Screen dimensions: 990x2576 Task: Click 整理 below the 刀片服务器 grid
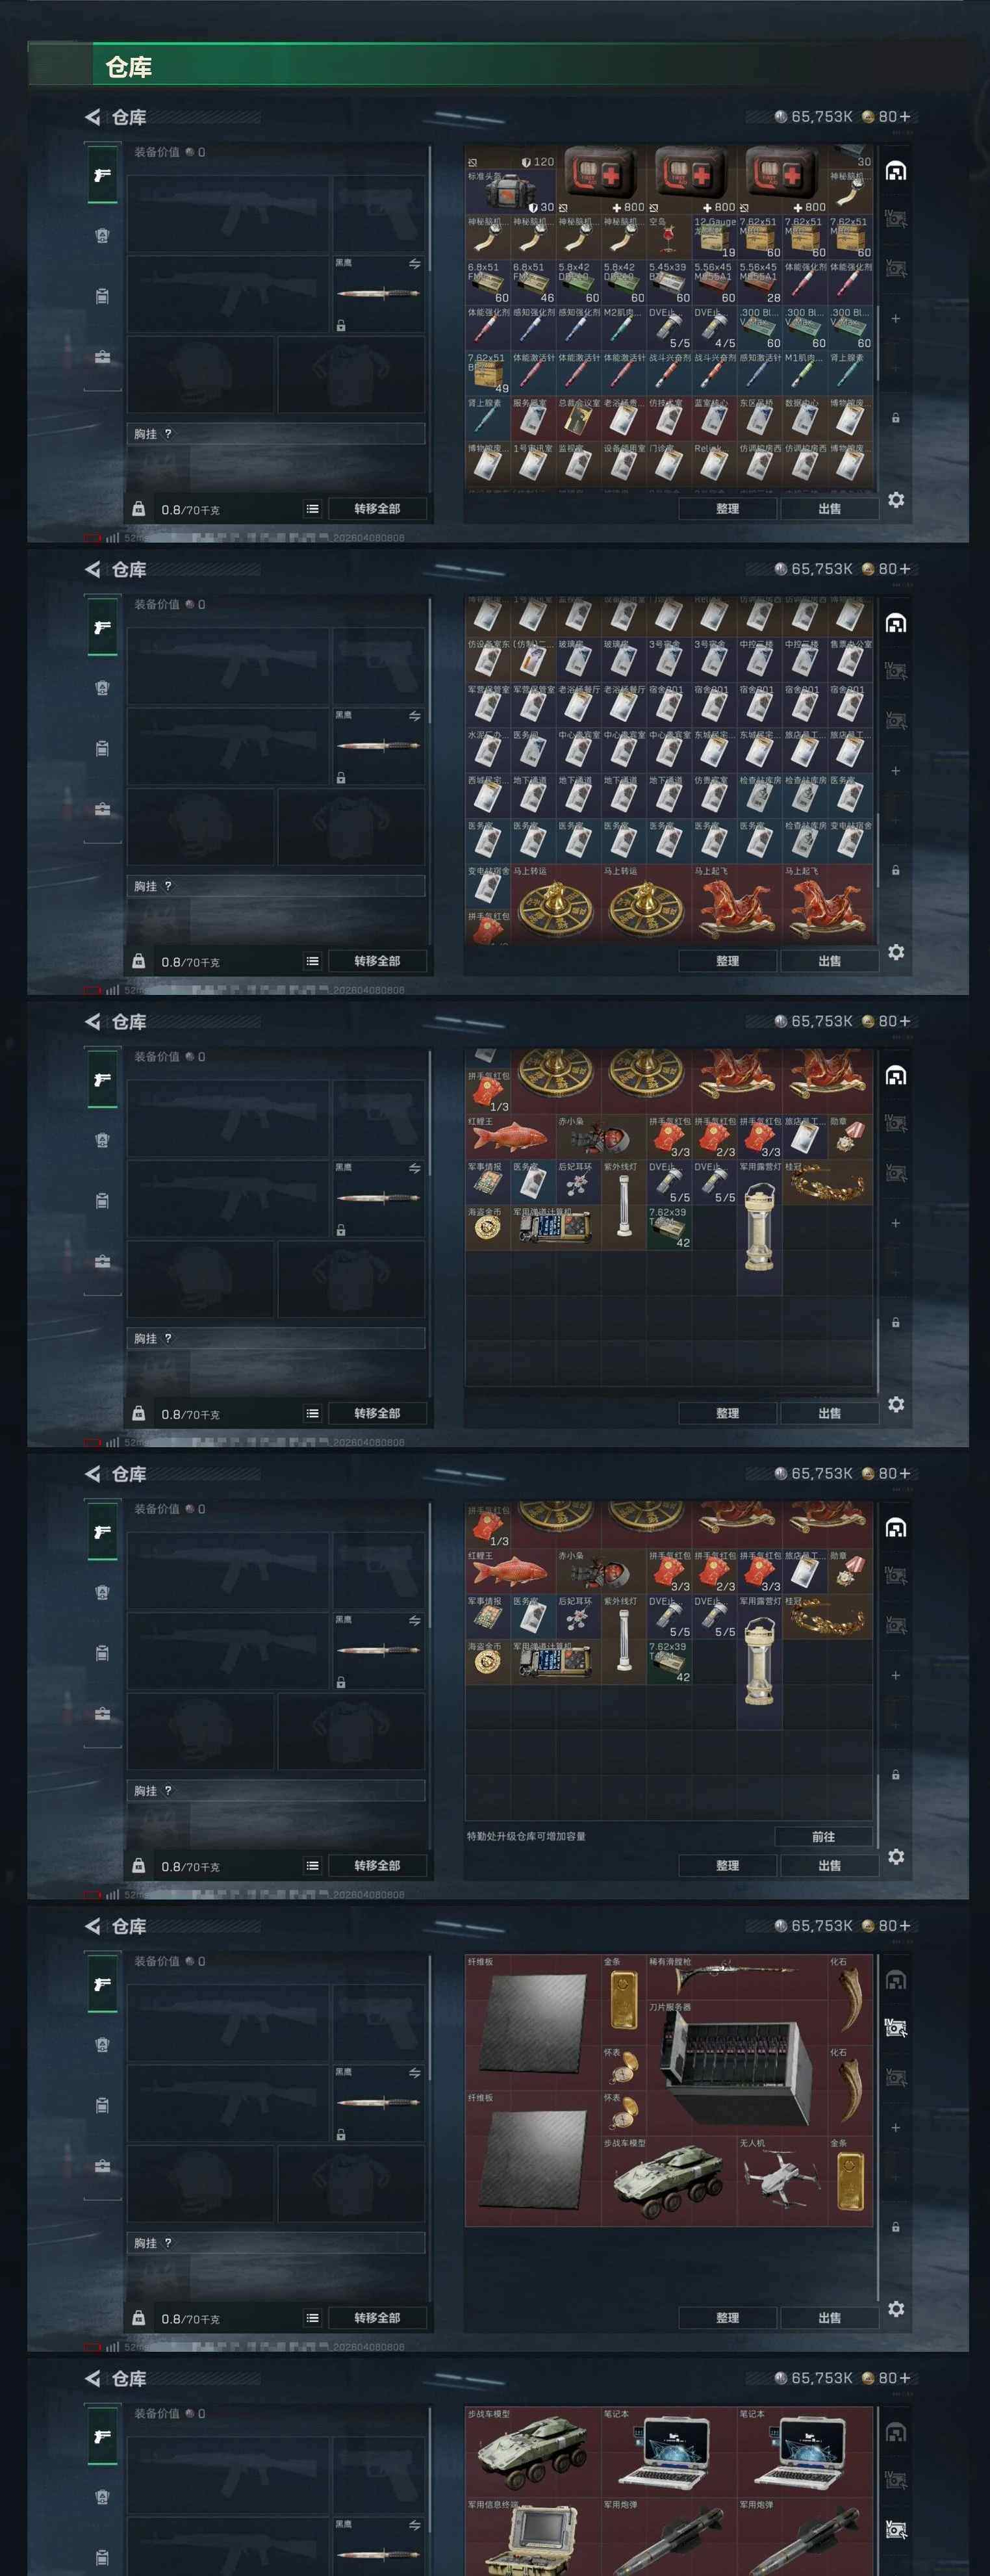(727, 2317)
